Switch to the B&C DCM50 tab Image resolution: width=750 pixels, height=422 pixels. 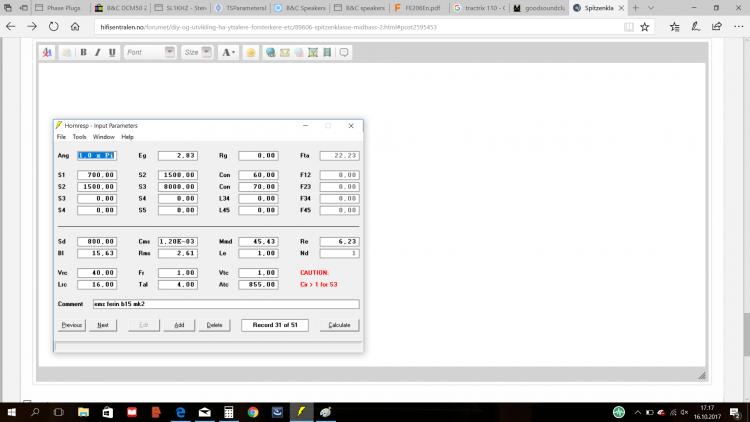coord(121,8)
